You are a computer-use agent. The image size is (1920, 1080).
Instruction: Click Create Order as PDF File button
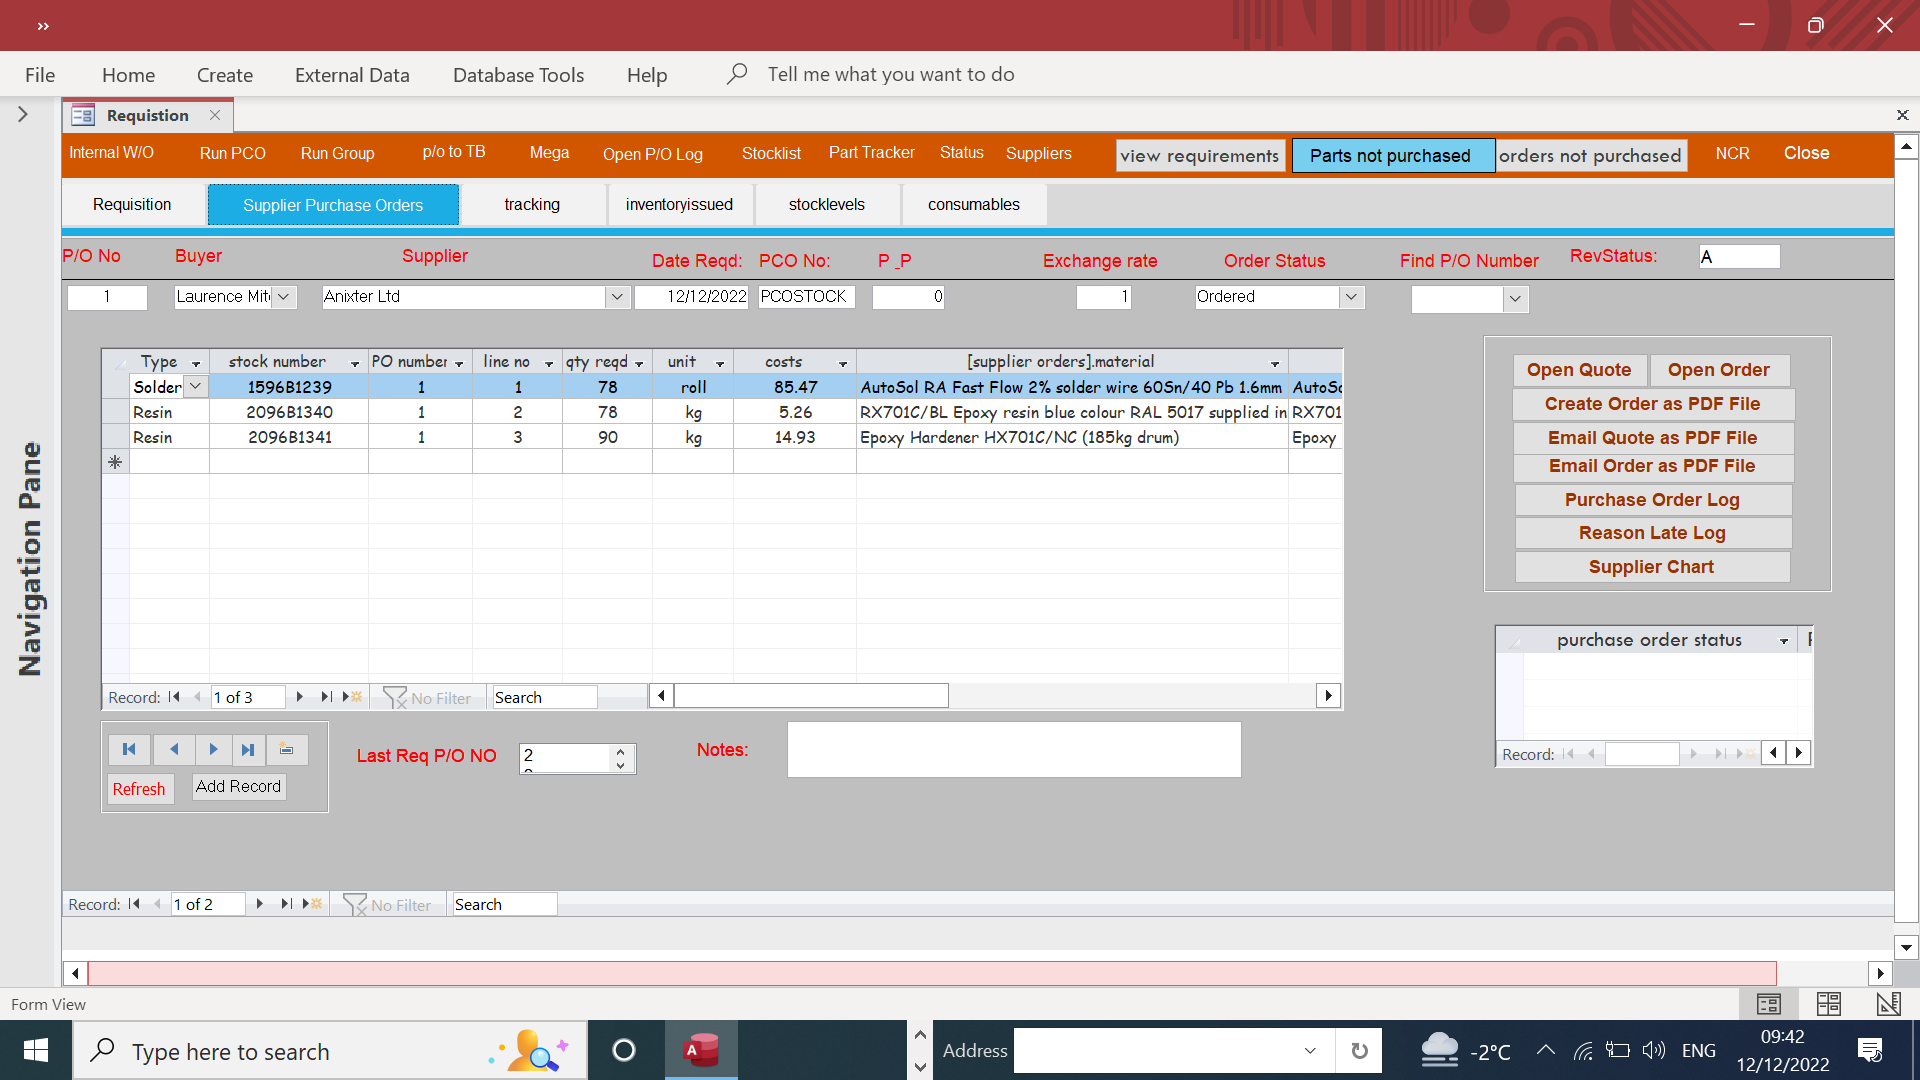click(x=1652, y=404)
